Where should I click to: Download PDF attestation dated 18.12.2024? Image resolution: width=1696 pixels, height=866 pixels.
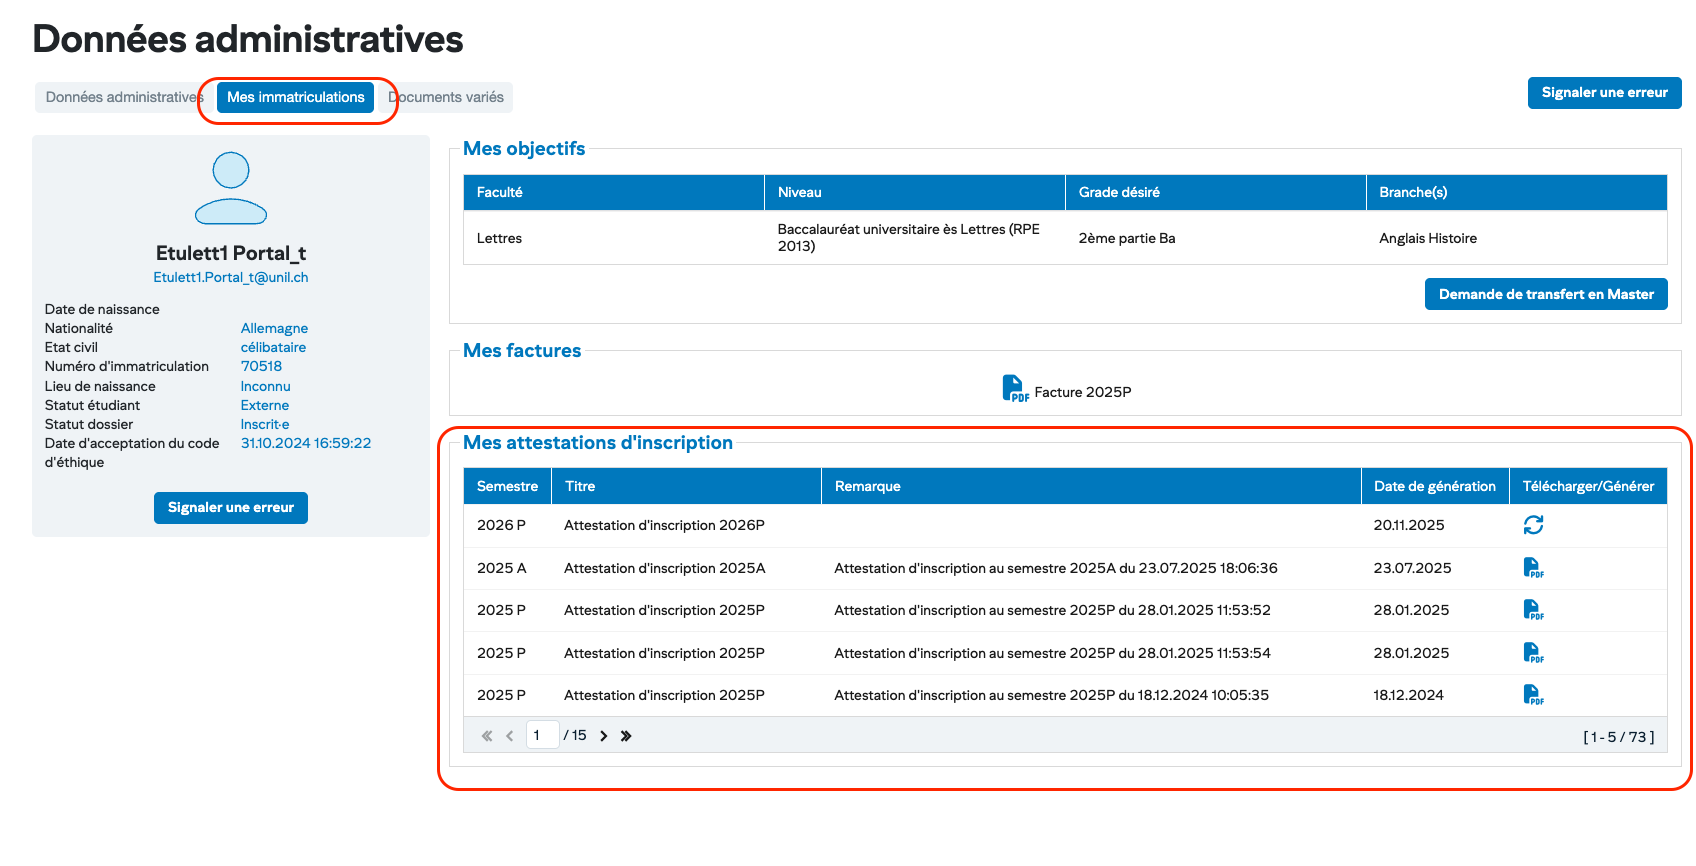[x=1533, y=695]
